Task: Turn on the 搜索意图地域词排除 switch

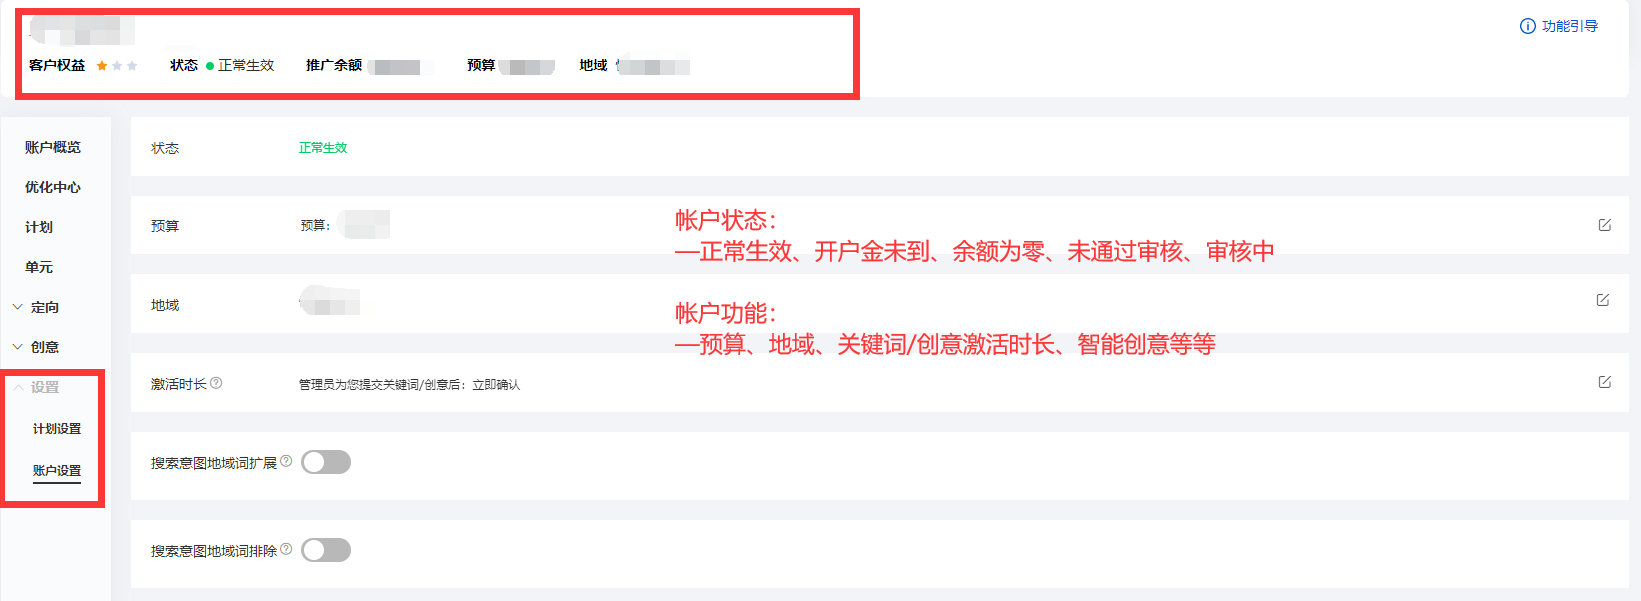Action: pyautogui.click(x=326, y=550)
